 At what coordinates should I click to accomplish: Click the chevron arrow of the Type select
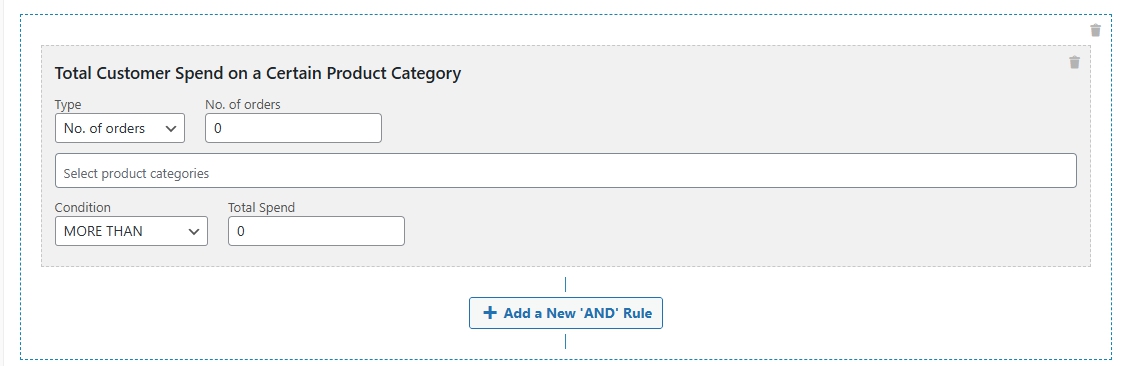coord(170,129)
